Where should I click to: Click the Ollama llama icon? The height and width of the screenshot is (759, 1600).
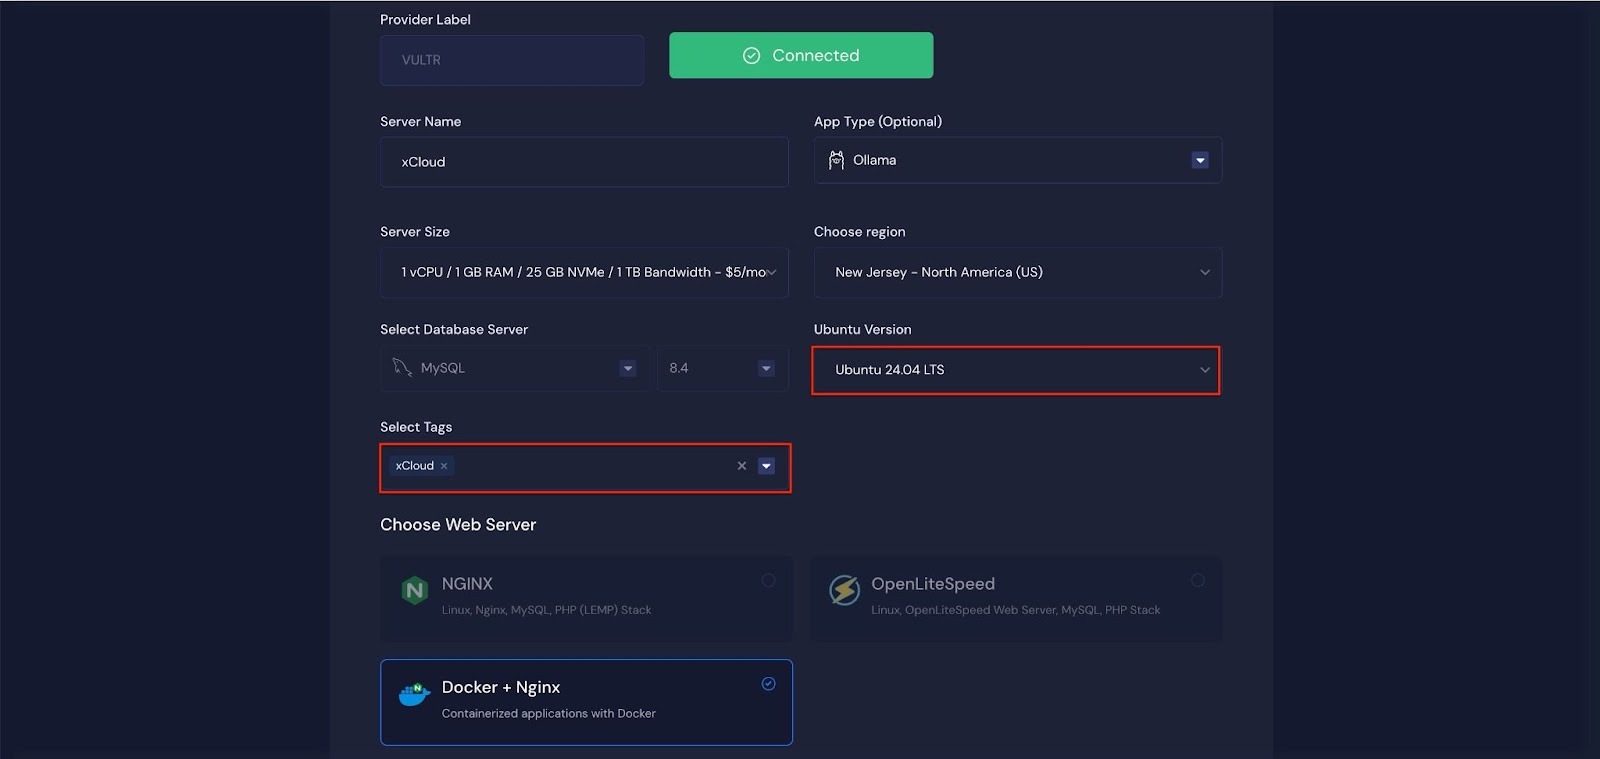(836, 160)
